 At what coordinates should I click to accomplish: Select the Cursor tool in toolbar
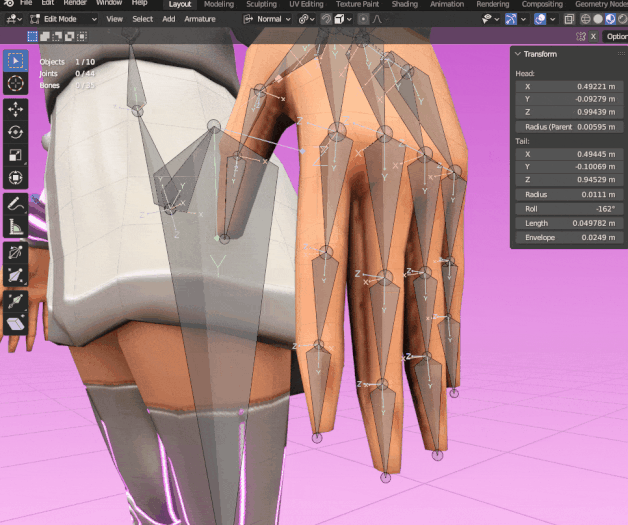pos(16,84)
